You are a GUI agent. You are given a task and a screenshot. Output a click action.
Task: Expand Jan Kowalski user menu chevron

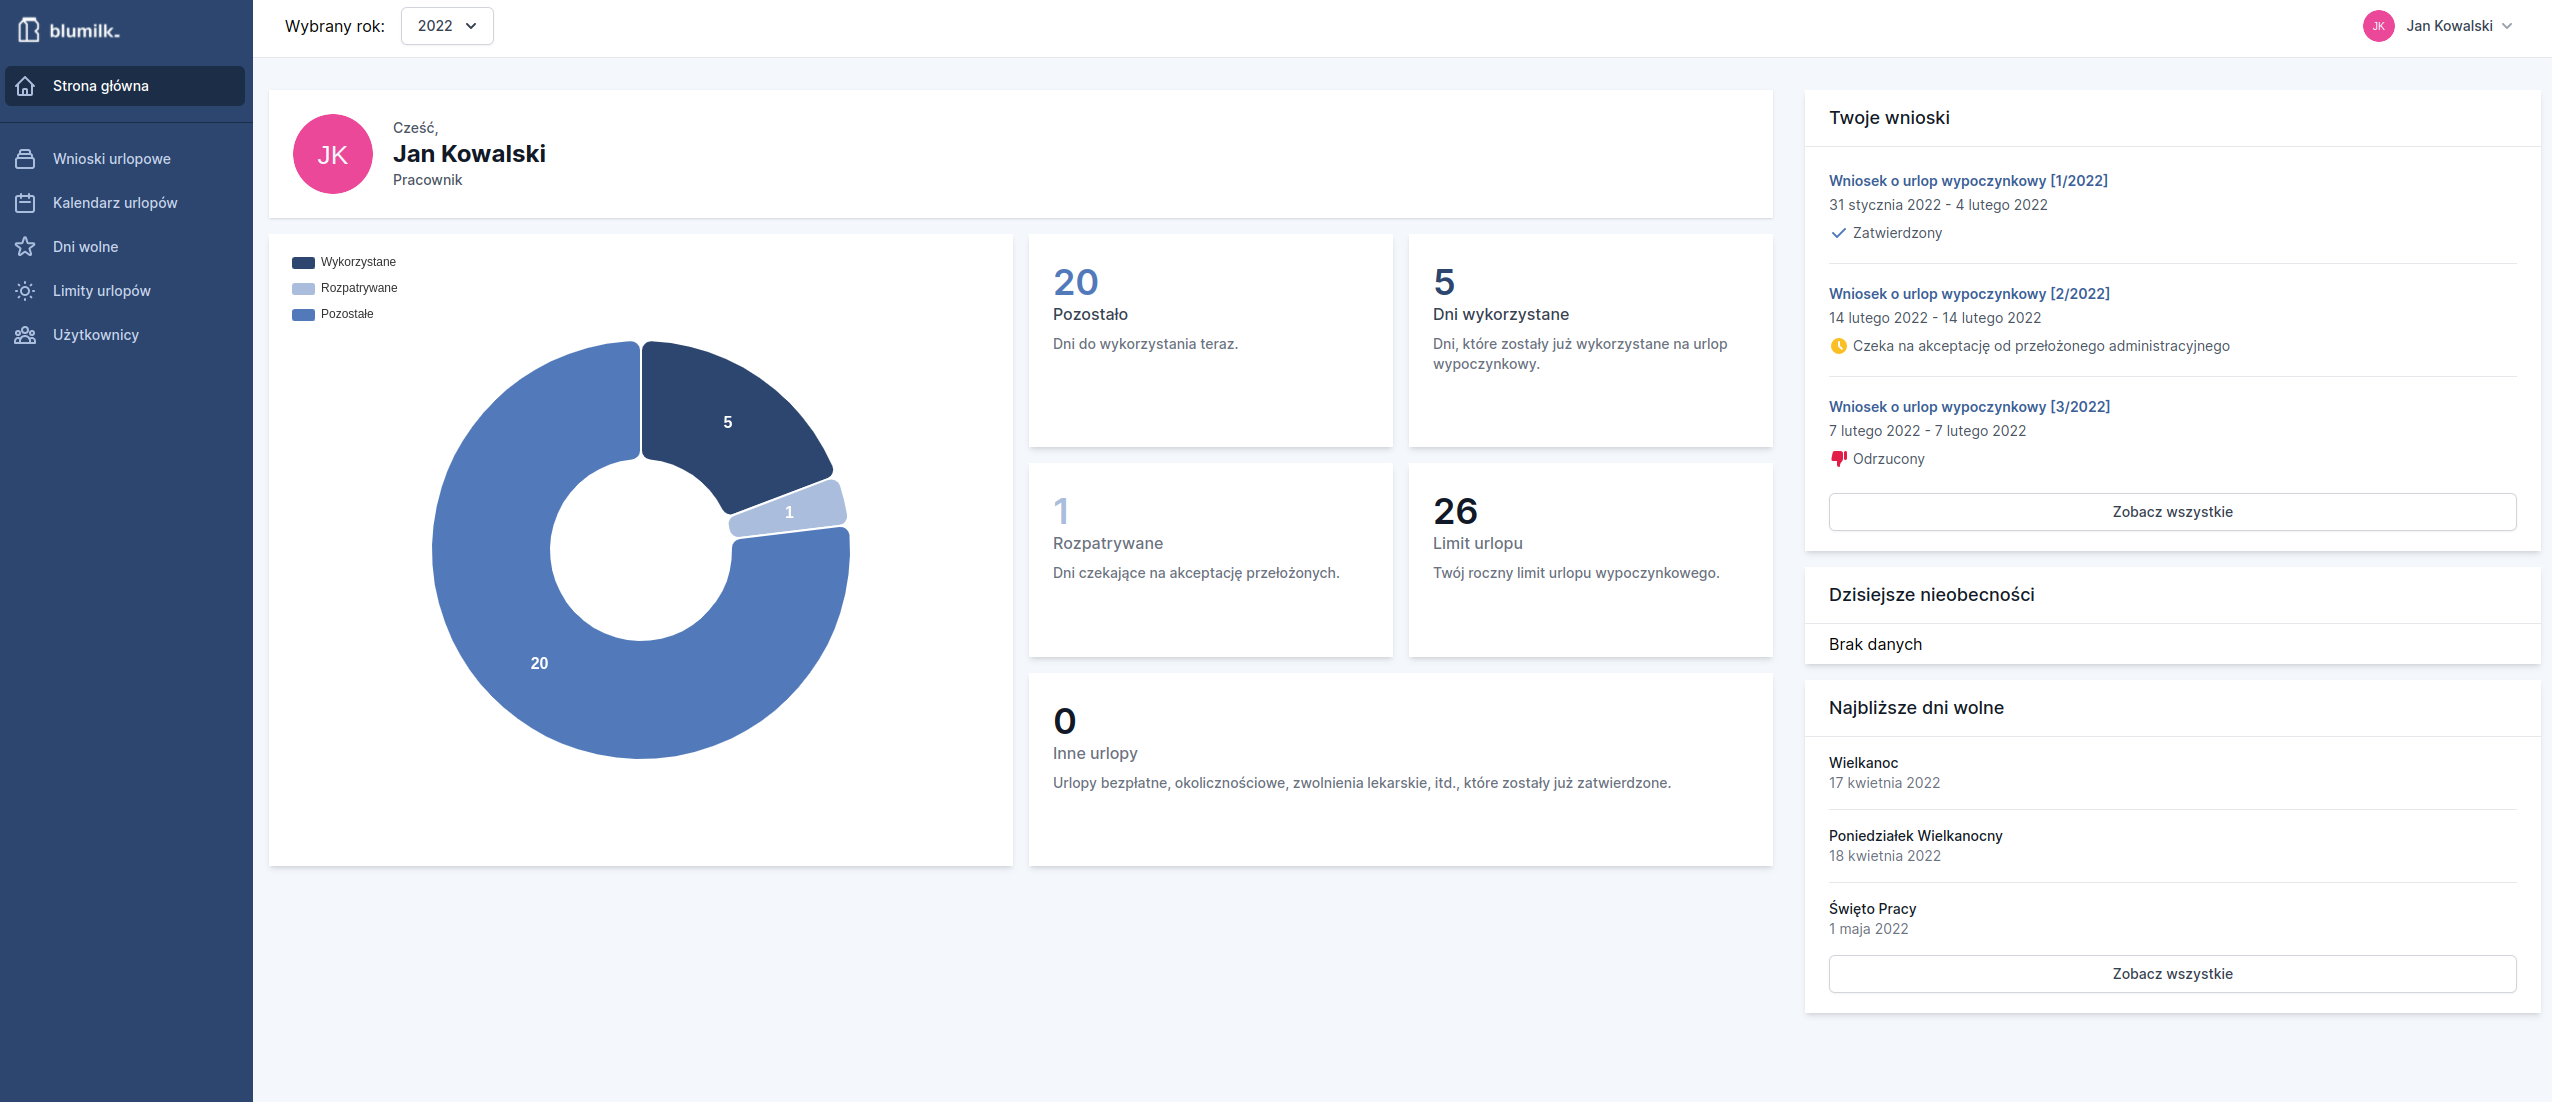[2507, 26]
